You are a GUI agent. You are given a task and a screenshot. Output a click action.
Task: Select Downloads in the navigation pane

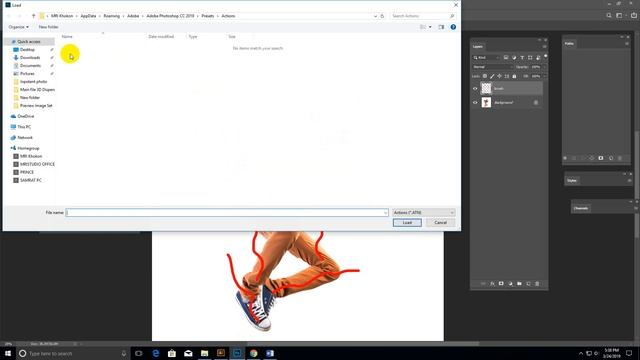(30, 58)
